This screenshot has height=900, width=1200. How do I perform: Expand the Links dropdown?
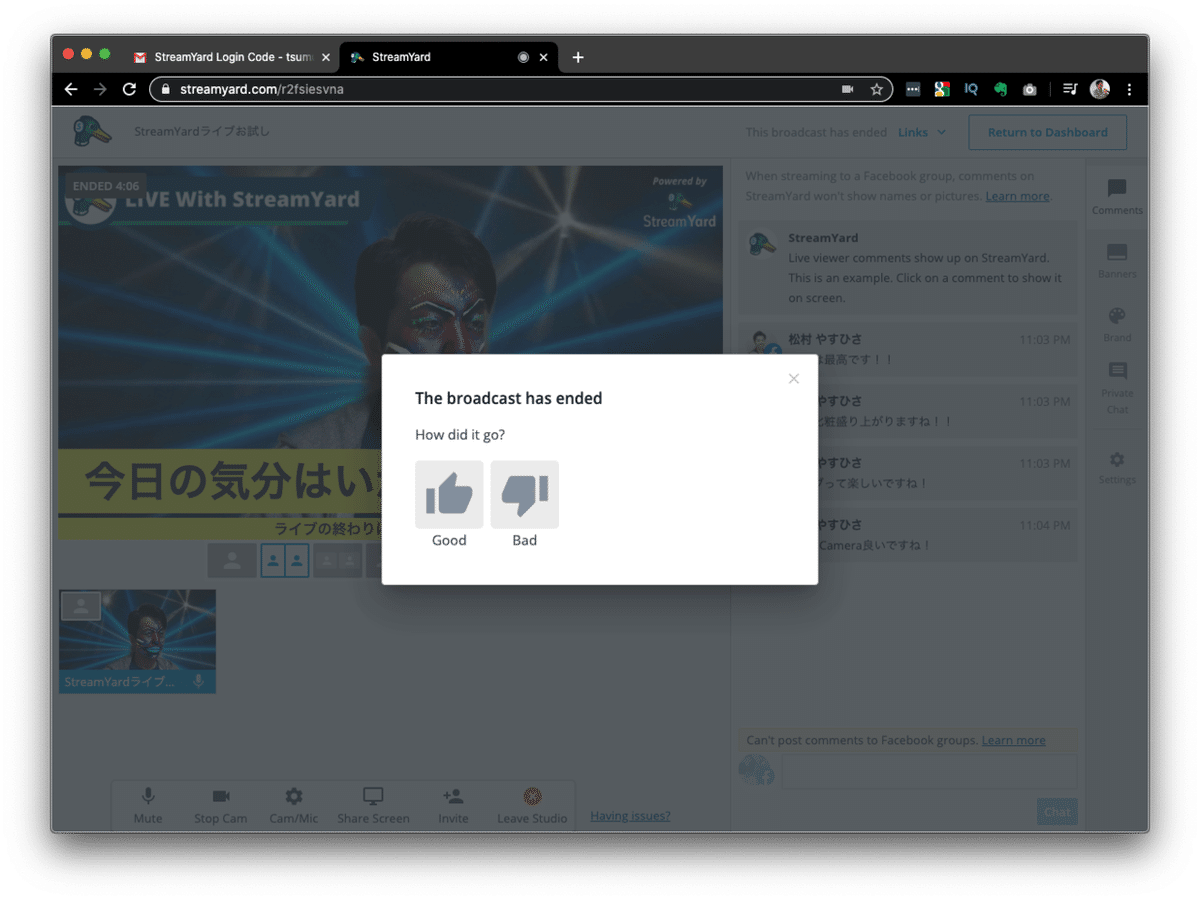922,132
